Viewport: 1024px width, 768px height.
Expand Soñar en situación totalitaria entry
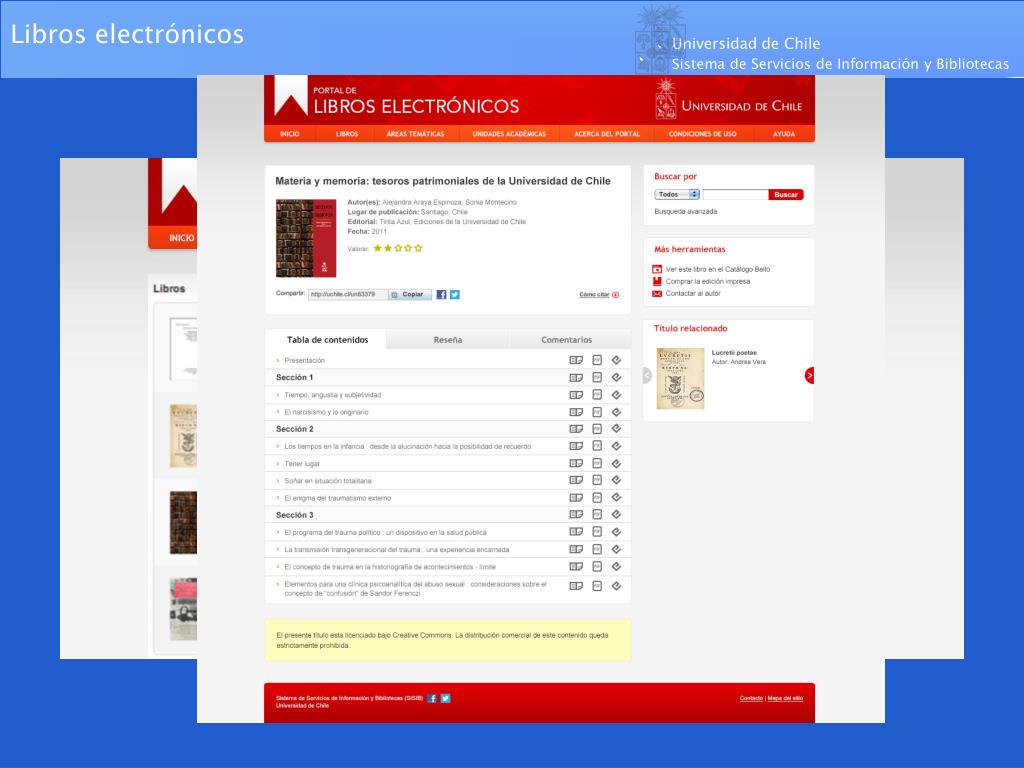278,481
